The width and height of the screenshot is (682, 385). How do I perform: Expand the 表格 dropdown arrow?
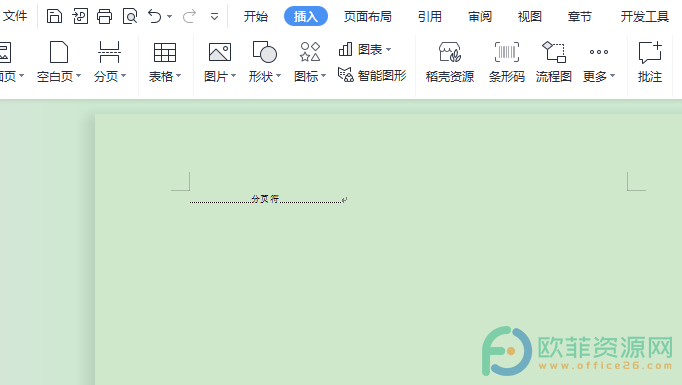point(178,76)
